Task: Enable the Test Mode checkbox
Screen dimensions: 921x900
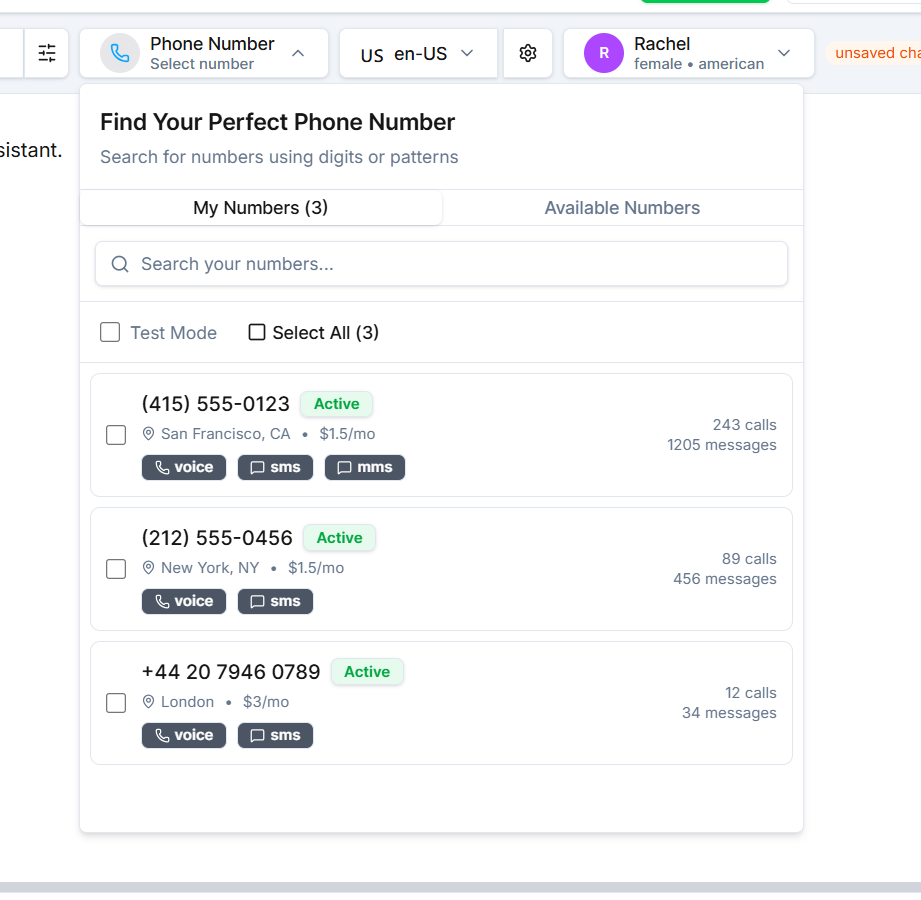Action: pyautogui.click(x=110, y=332)
